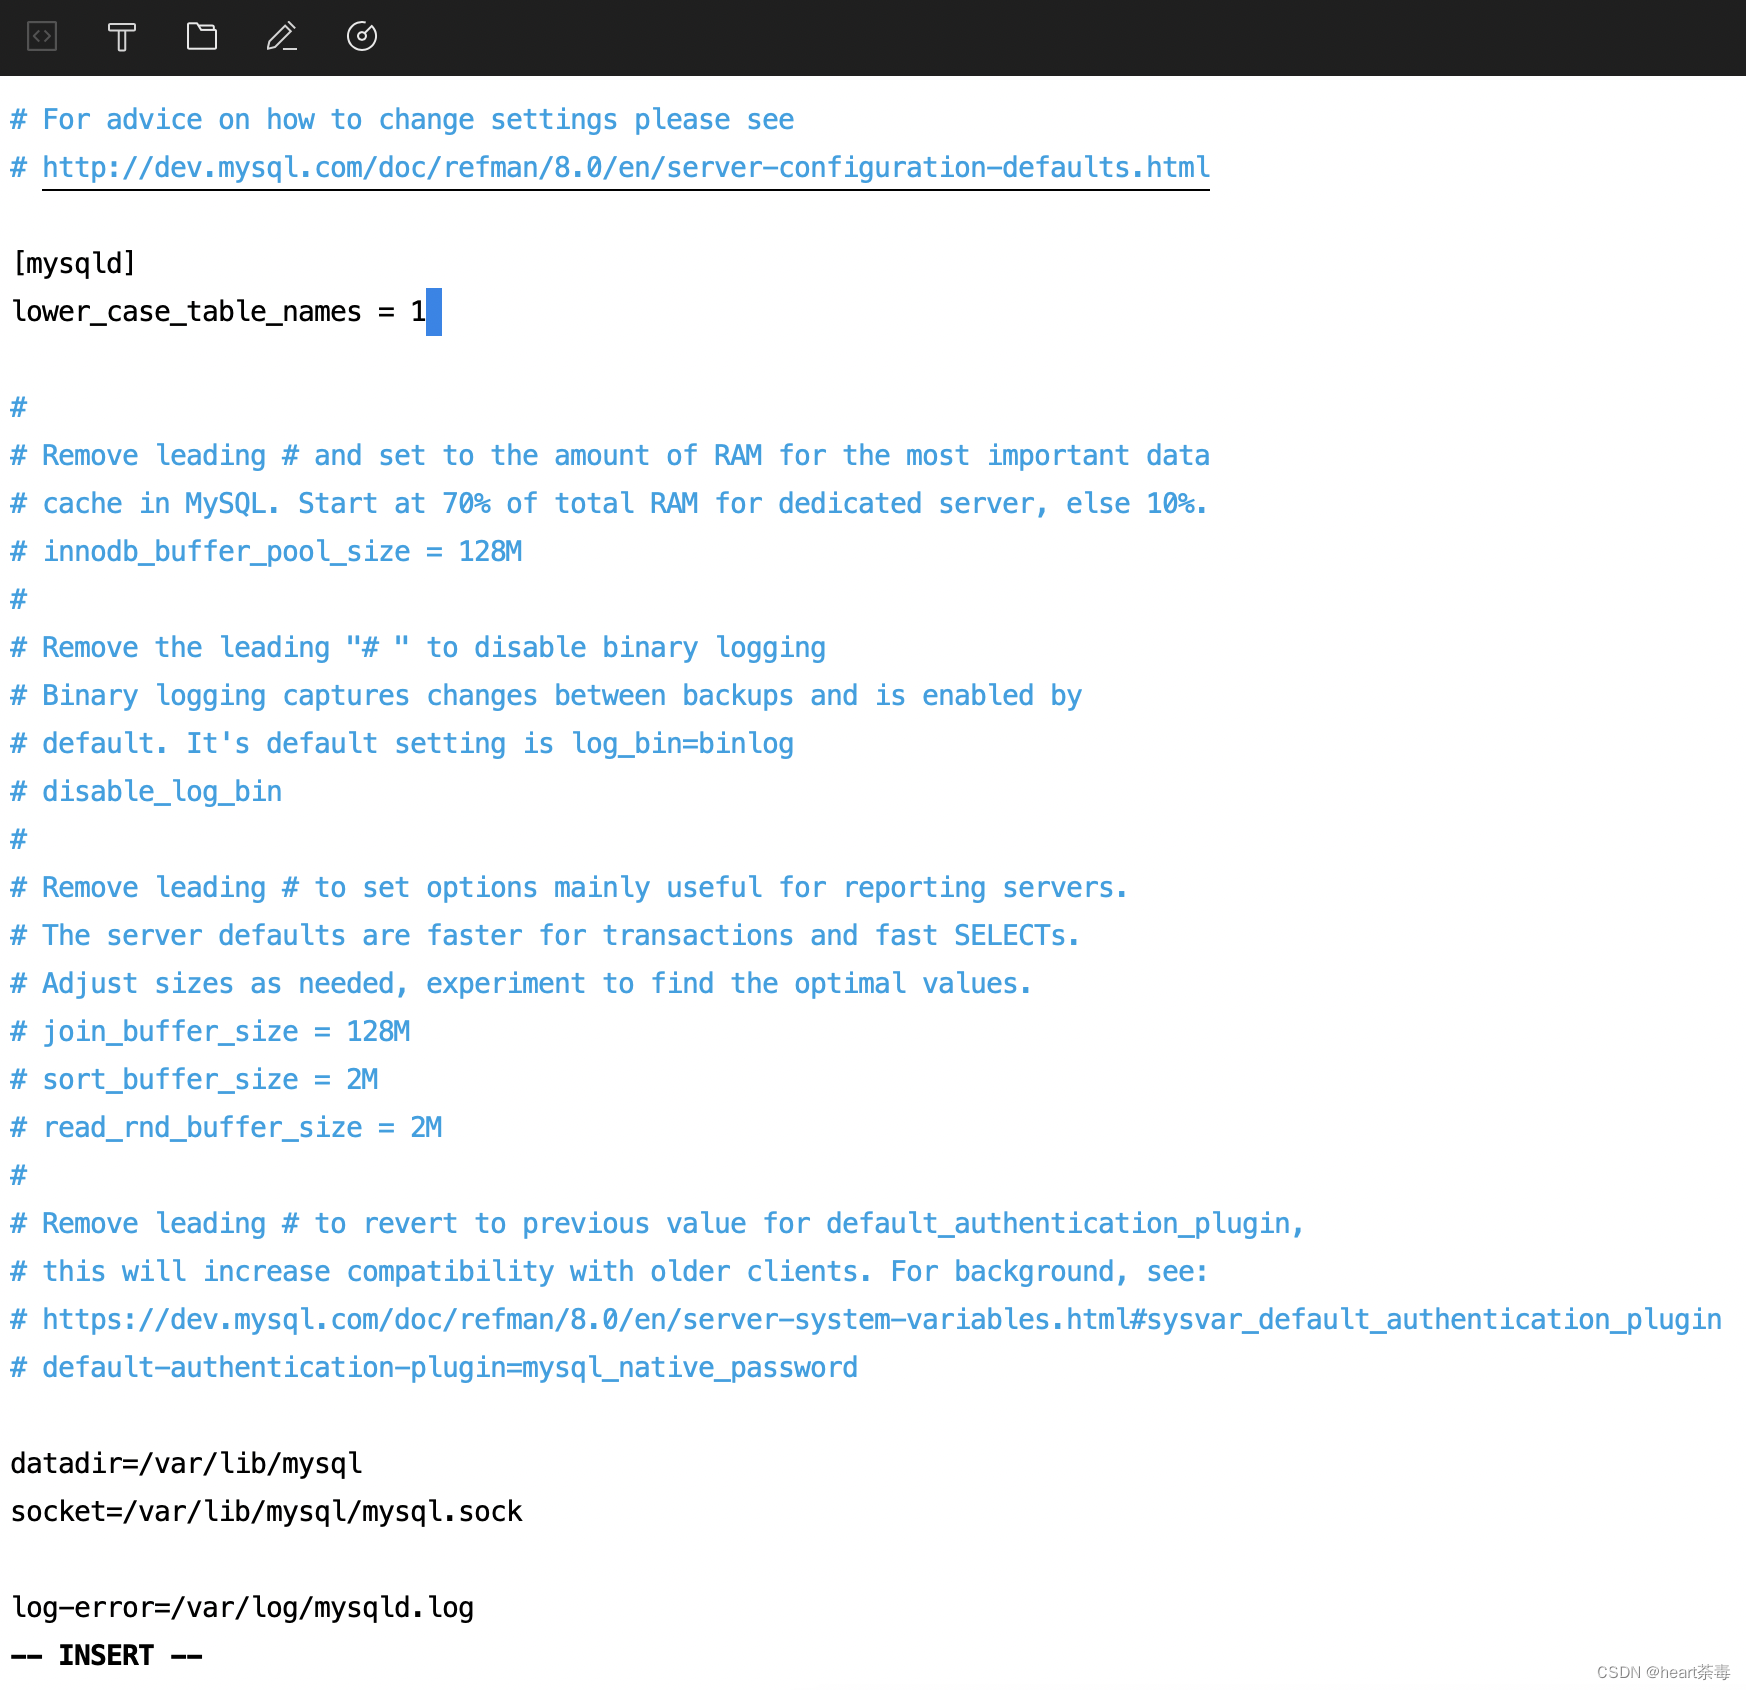The image size is (1746, 1690).
Task: Open the sysvar_default_authentication_plugin URL
Action: point(882,1319)
